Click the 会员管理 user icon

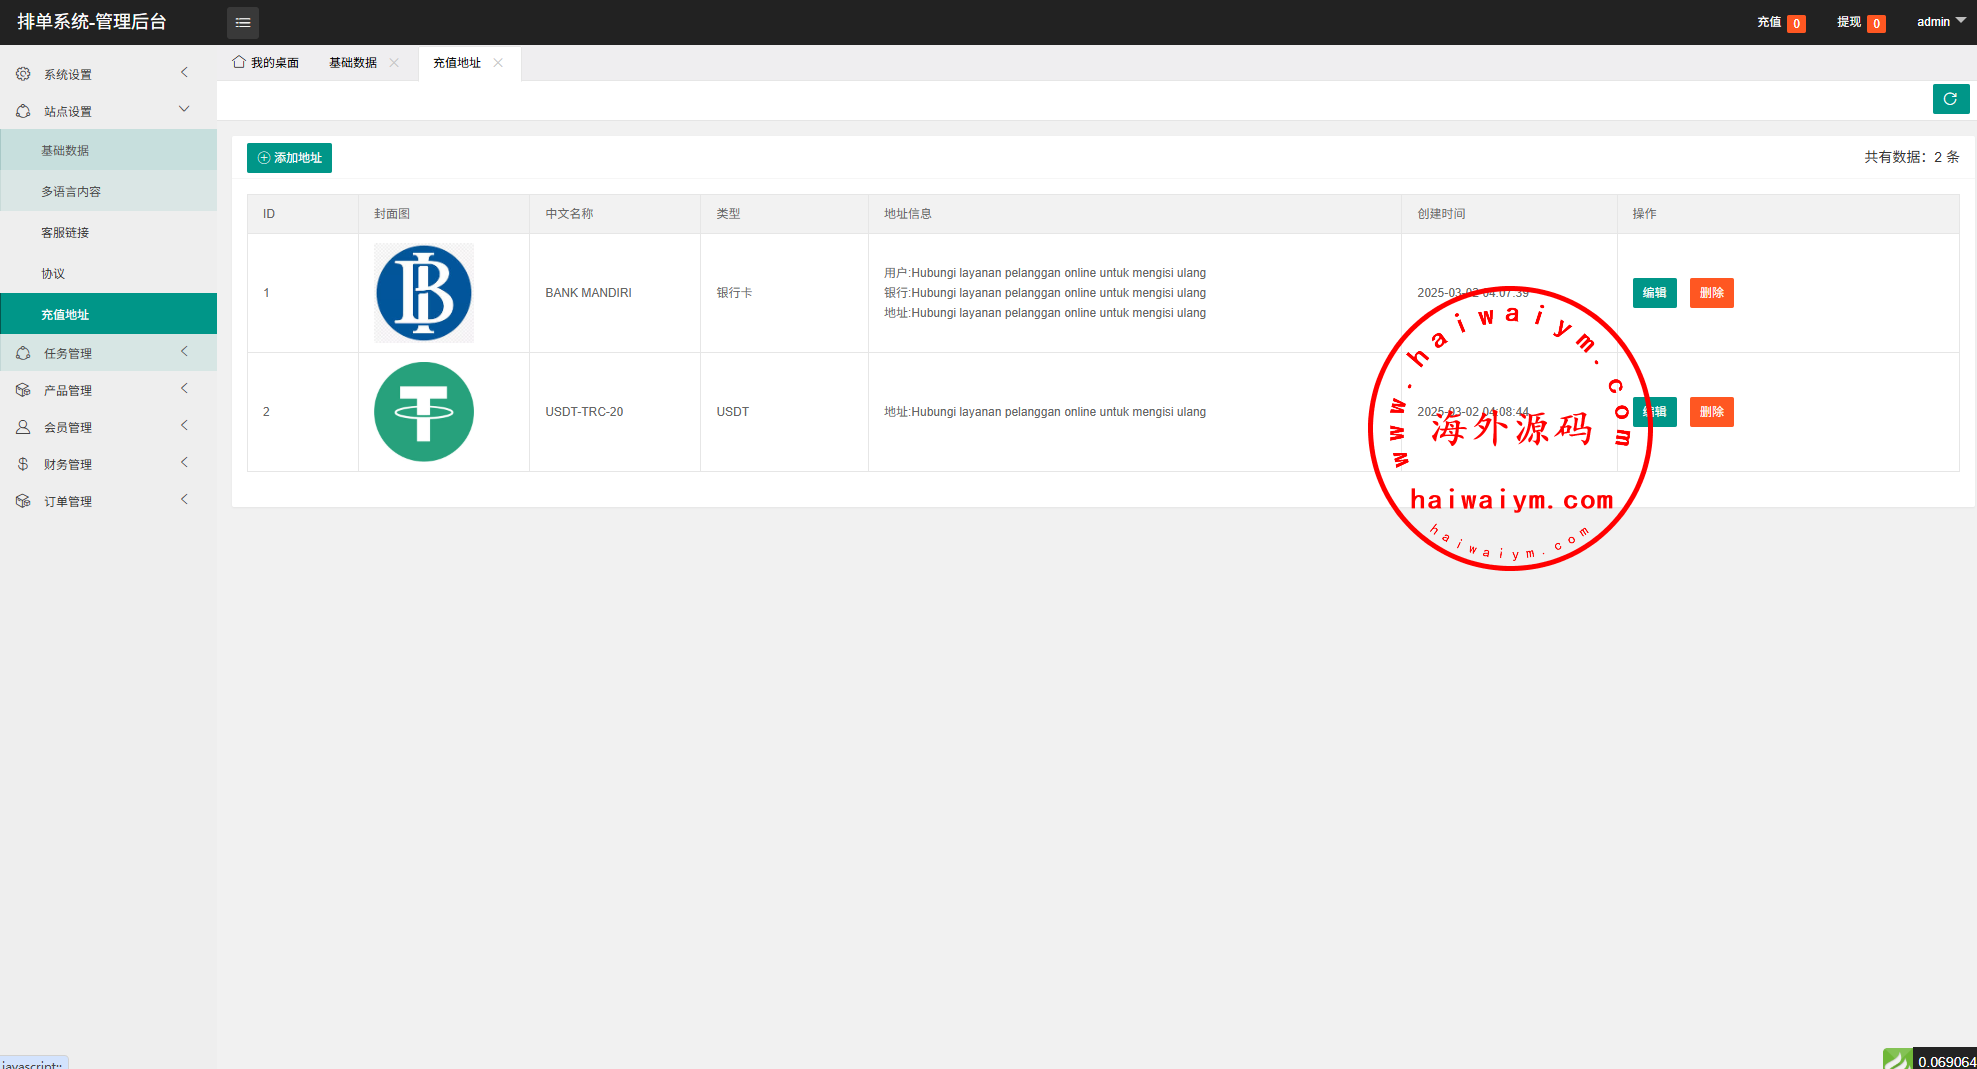click(23, 427)
